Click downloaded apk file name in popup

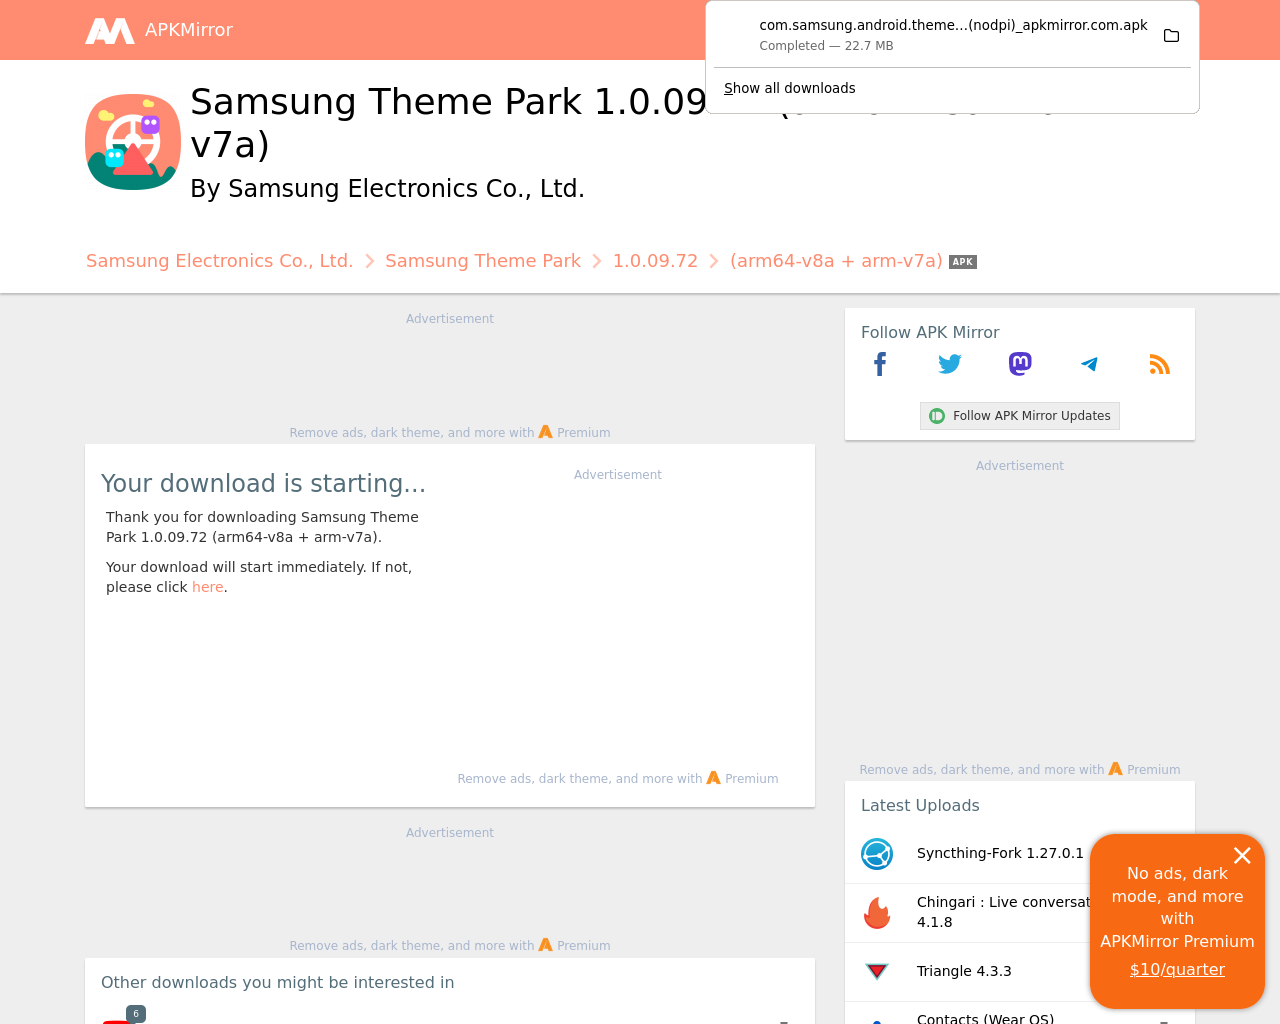953,25
